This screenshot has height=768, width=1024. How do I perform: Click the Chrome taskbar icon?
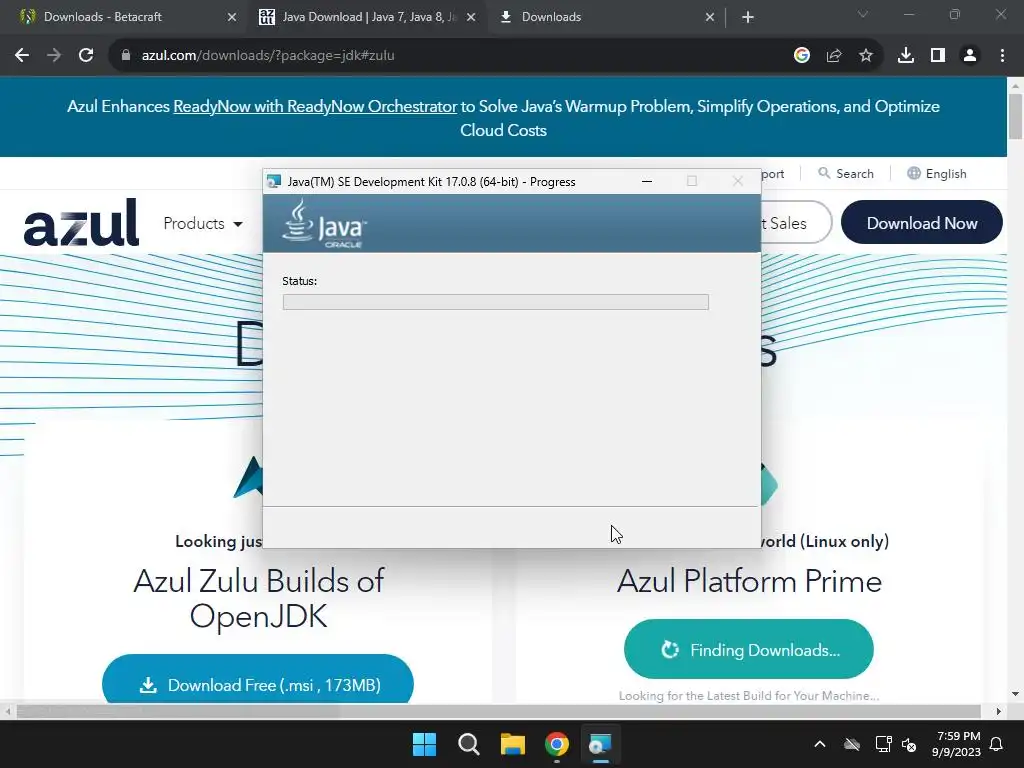point(556,744)
